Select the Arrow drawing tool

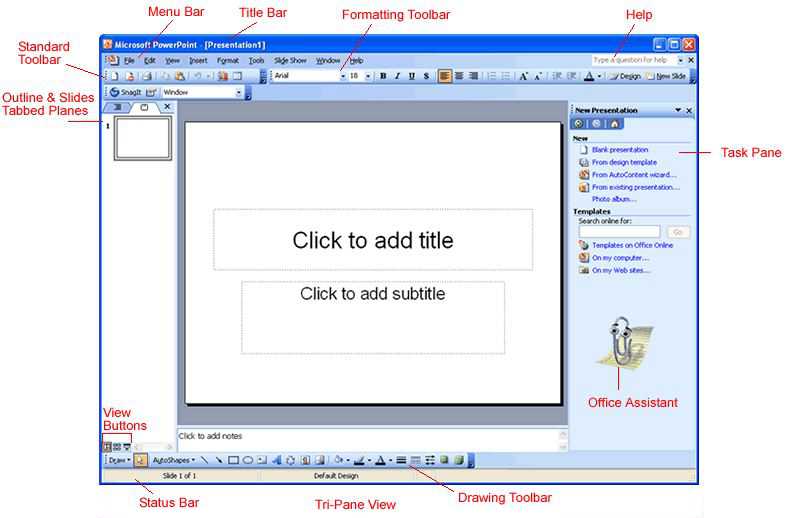coord(219,460)
